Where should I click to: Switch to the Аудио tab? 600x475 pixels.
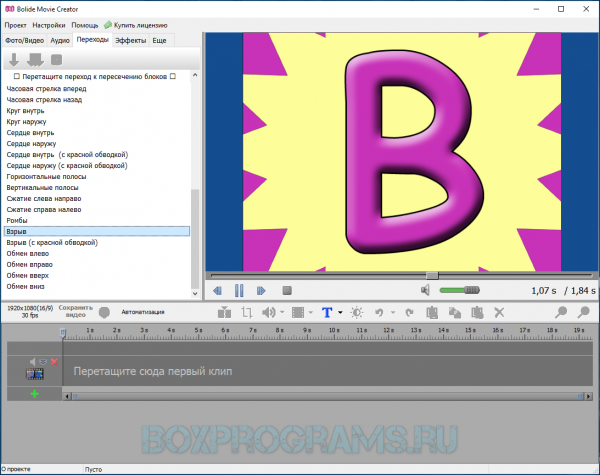(60, 40)
